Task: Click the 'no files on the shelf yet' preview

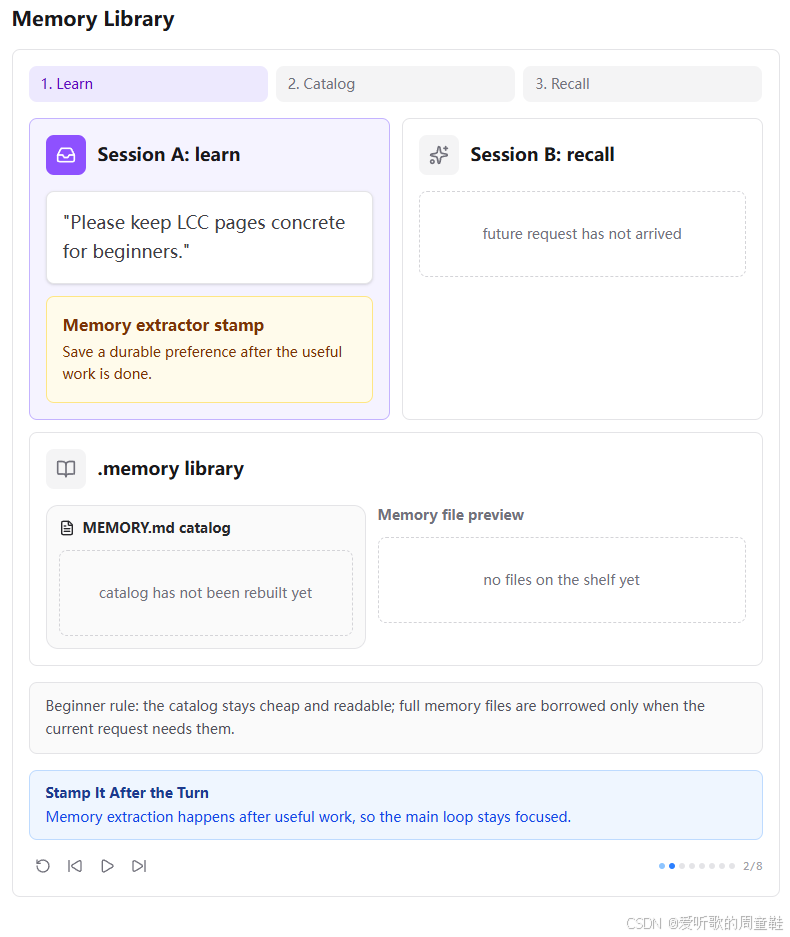Action: pyautogui.click(x=562, y=580)
